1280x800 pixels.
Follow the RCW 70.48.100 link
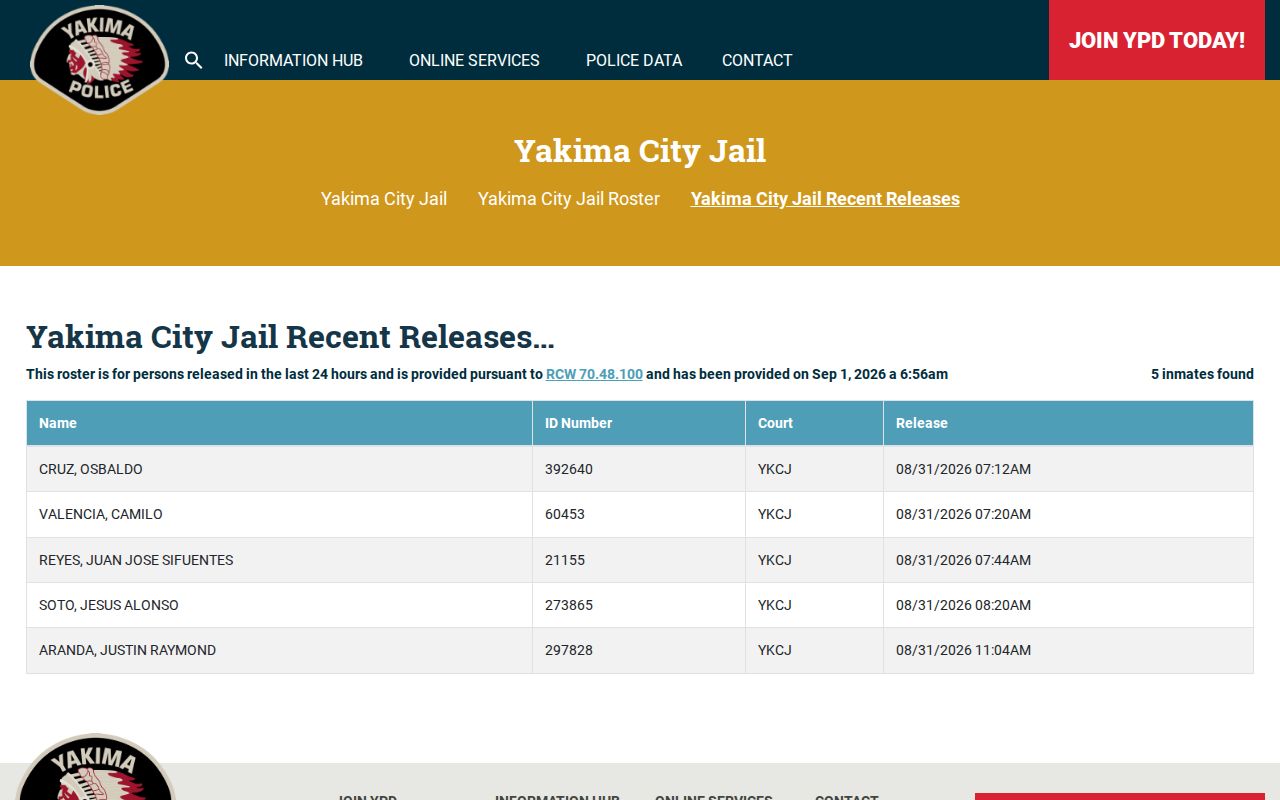click(x=594, y=374)
